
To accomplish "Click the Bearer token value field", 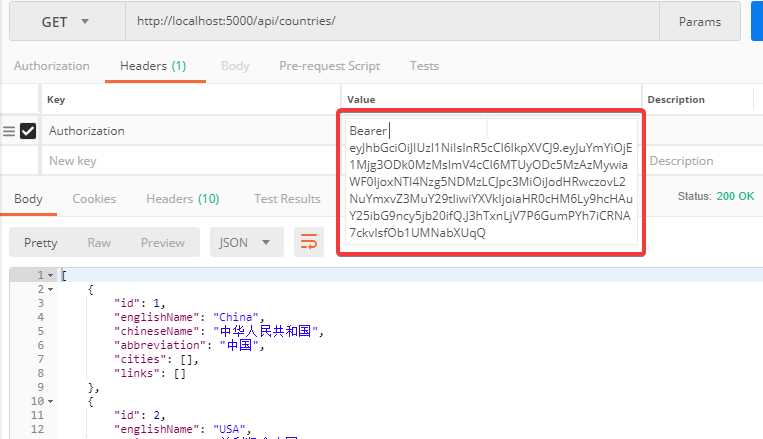I will pos(490,182).
